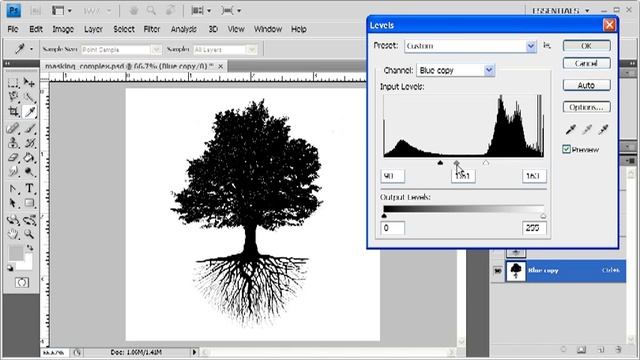The width and height of the screenshot is (640, 360).
Task: Select the Zoom tool in toolbox
Action: tap(29, 234)
